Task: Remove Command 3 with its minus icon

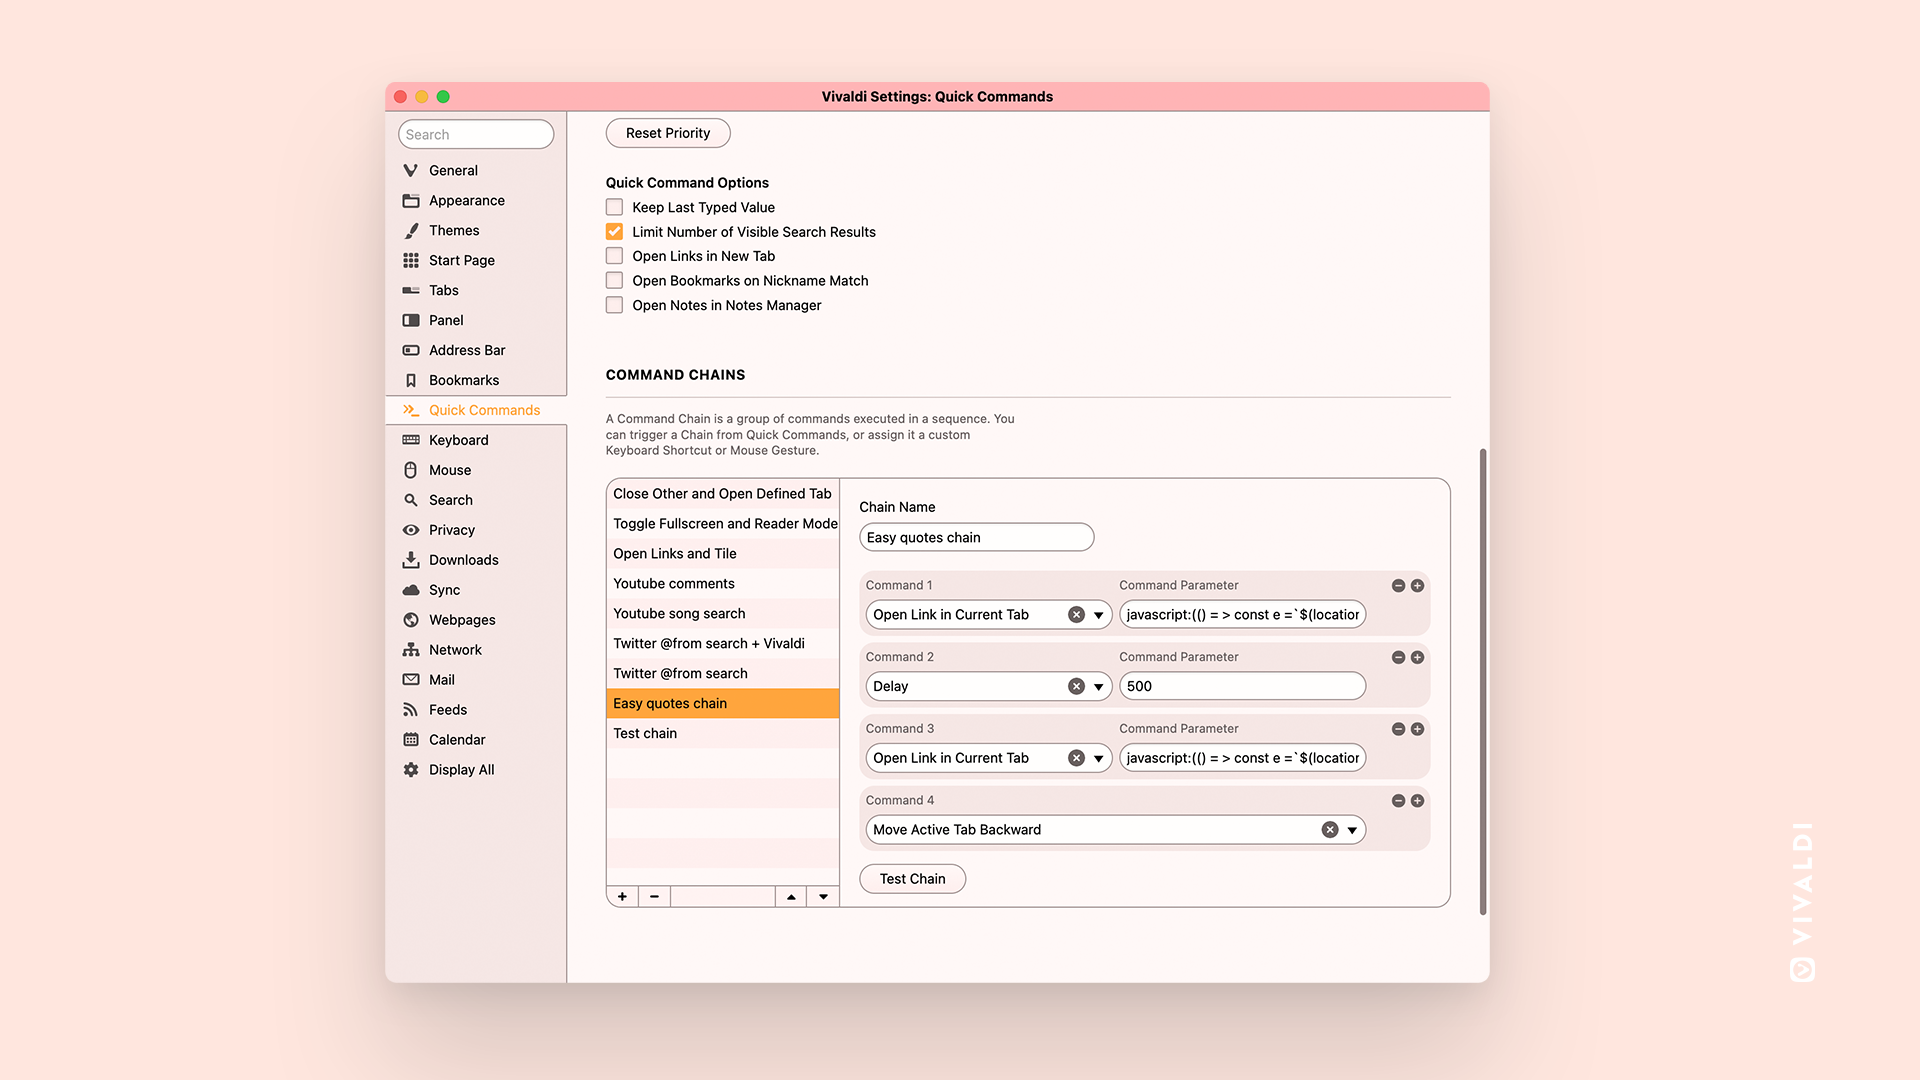Action: click(1398, 730)
